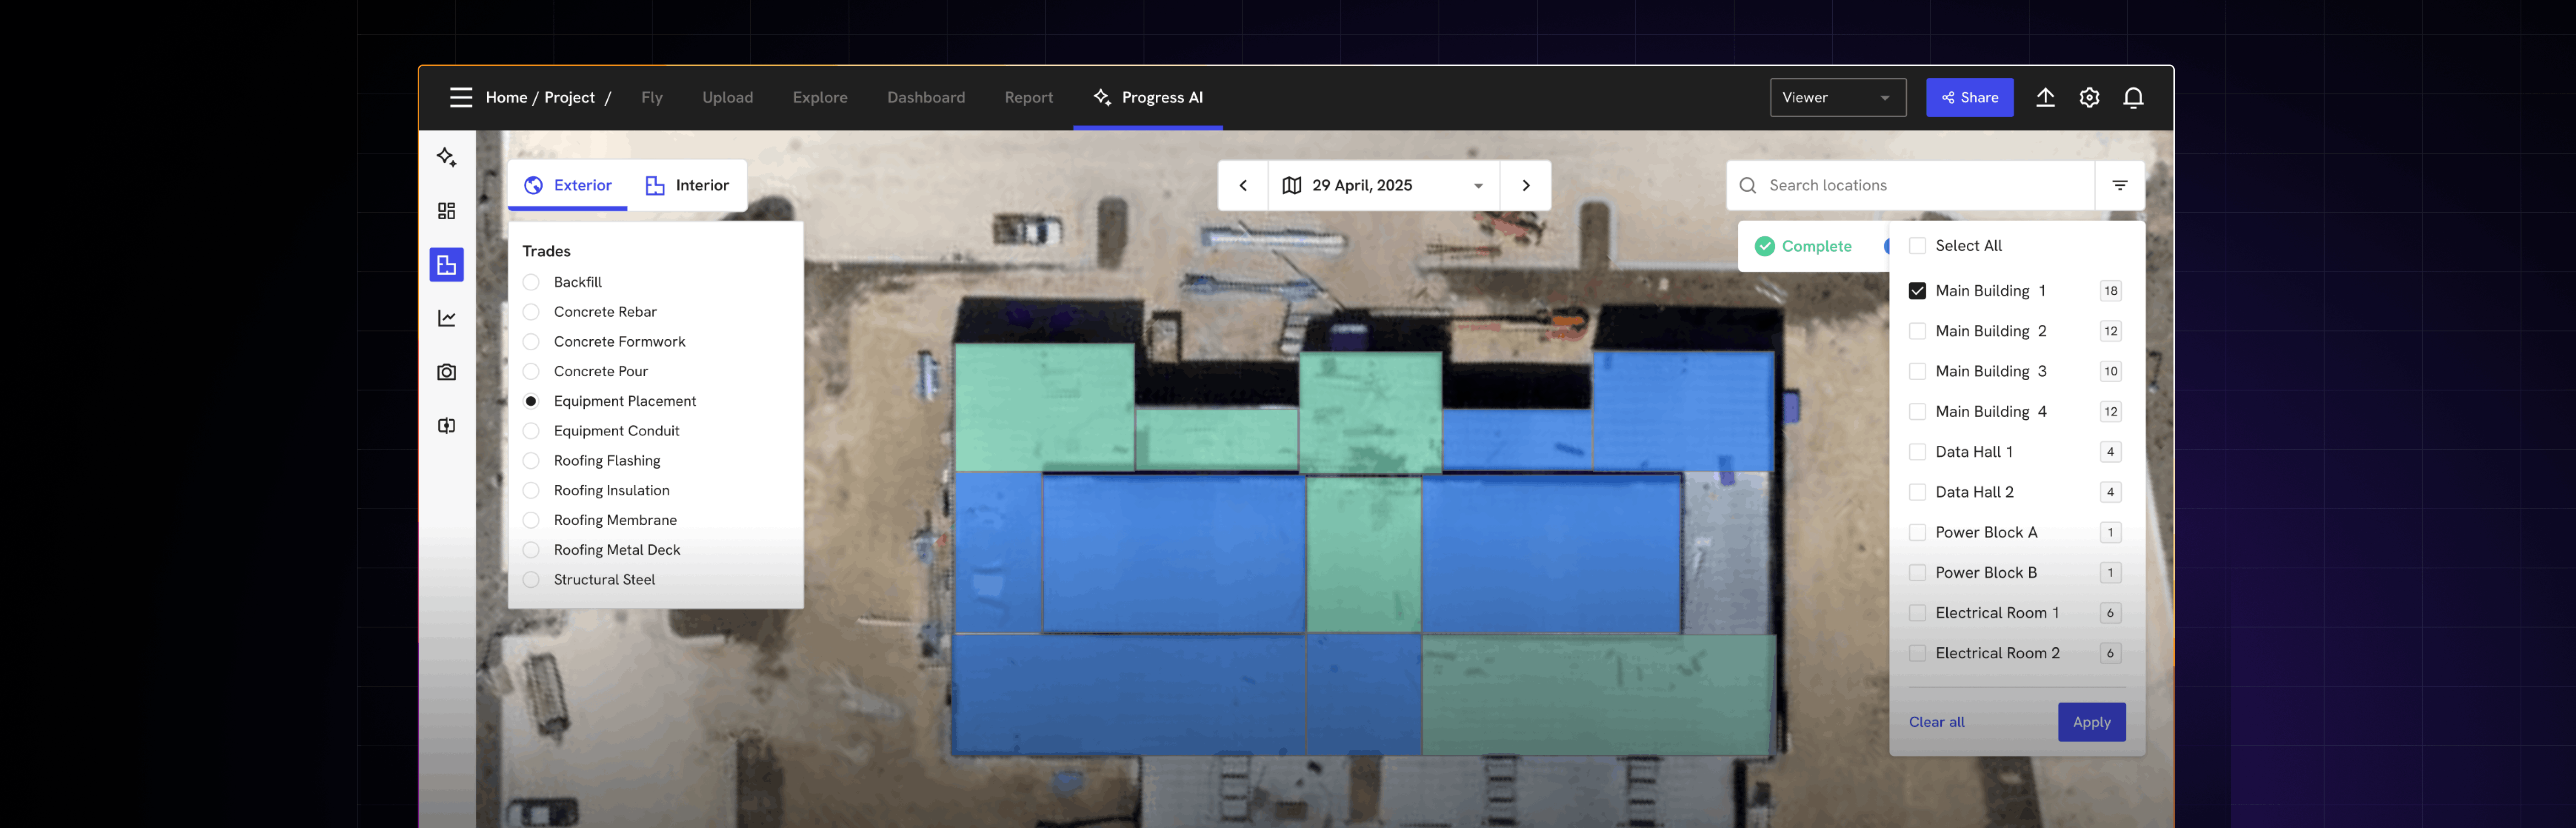Open the filter icon beside search
2576x828 pixels.
pos(2119,185)
